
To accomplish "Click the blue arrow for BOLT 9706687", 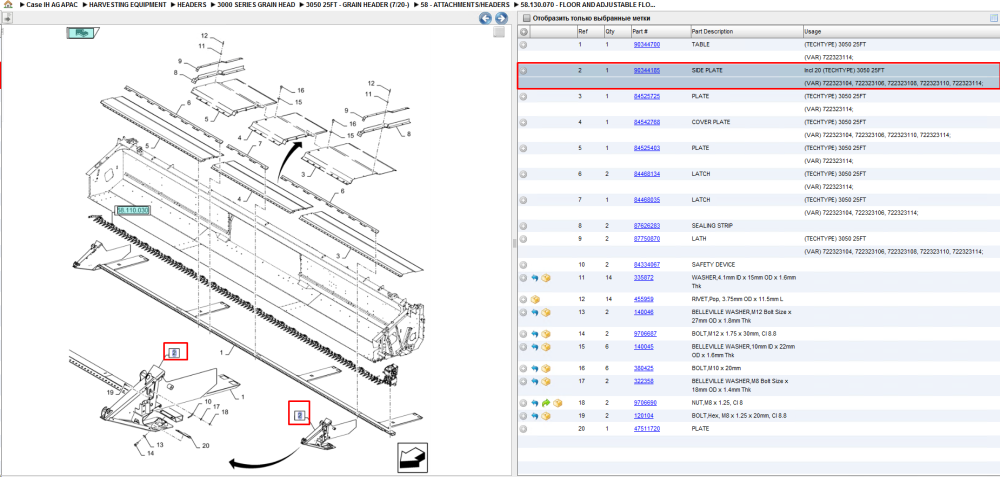I will tap(535, 334).
